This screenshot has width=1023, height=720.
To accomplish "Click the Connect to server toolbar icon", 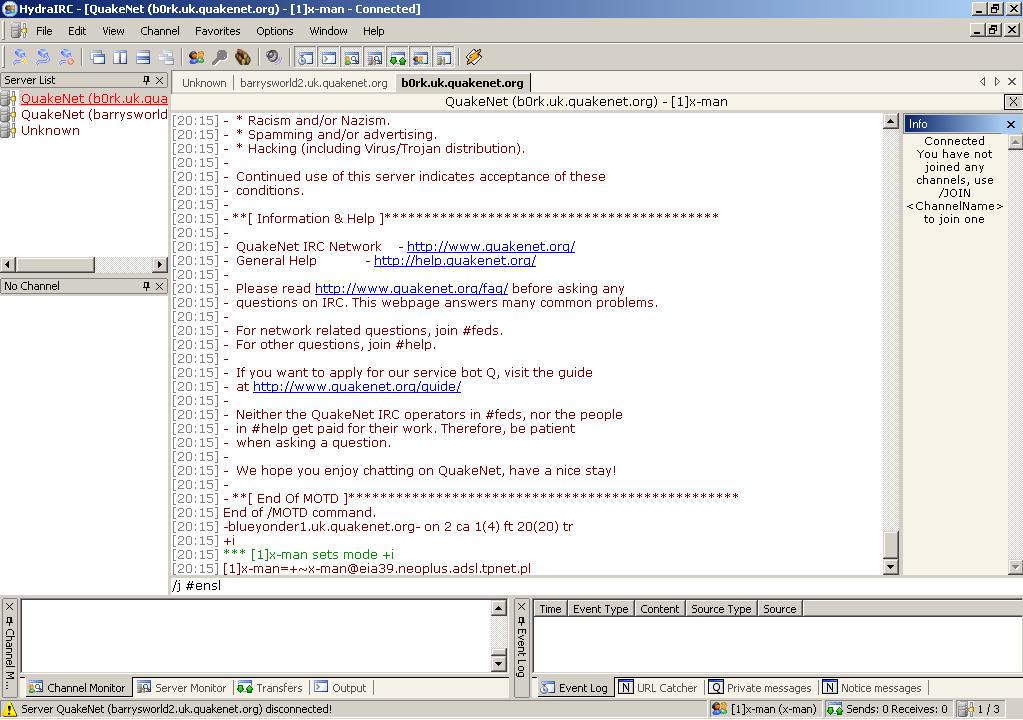I will click(x=20, y=57).
